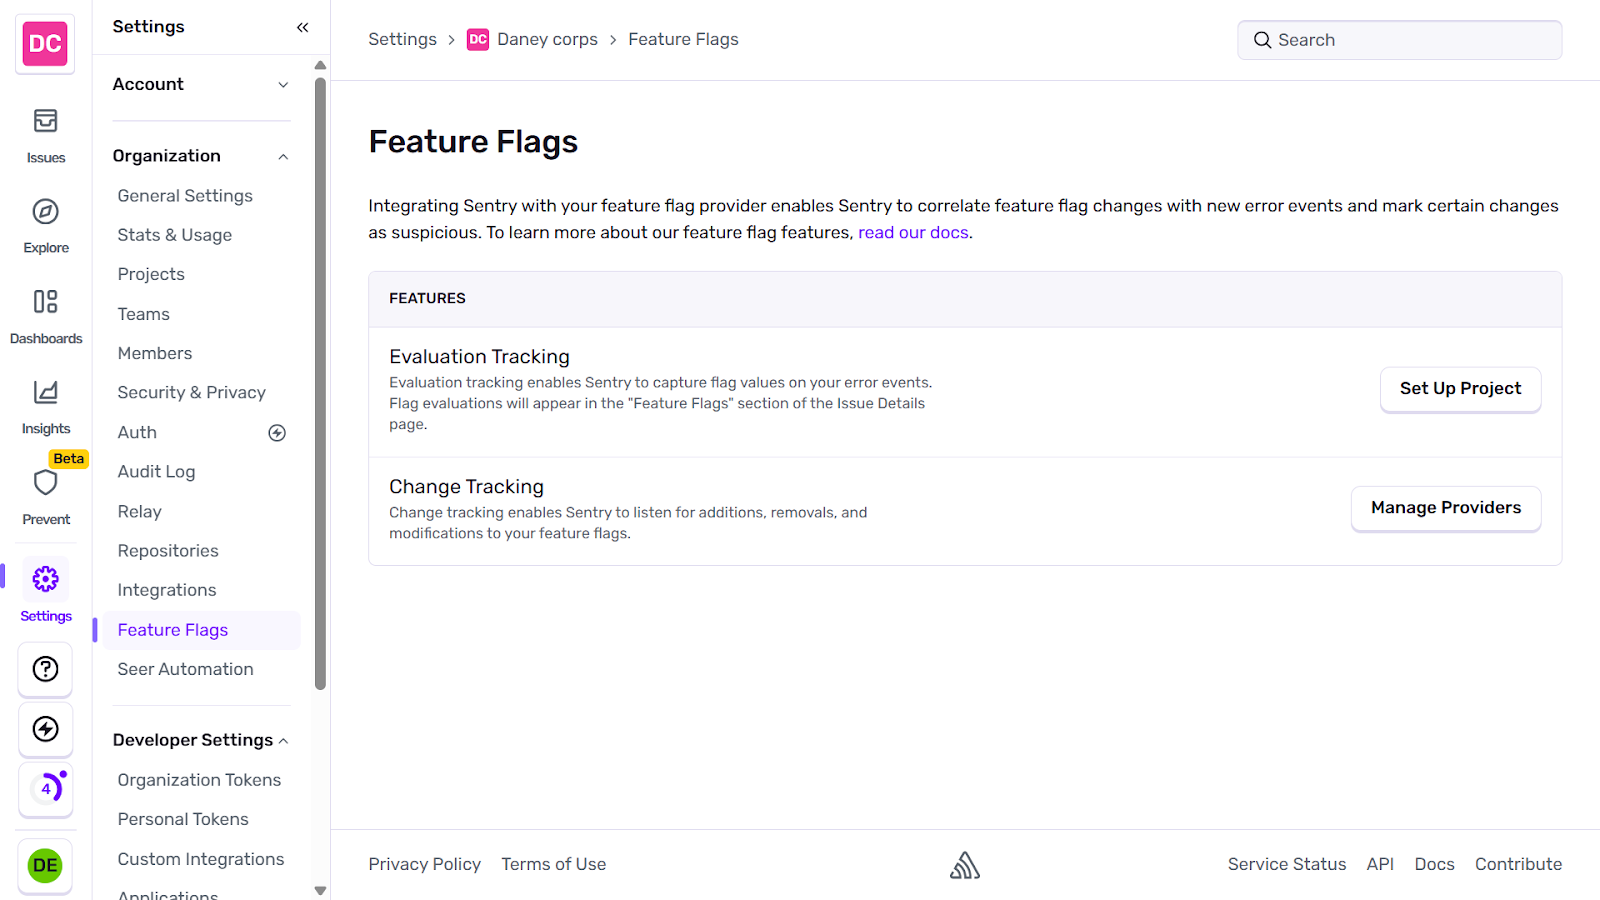This screenshot has height=900, width=1600.
Task: Open the DE user avatar menu
Action: [45, 865]
